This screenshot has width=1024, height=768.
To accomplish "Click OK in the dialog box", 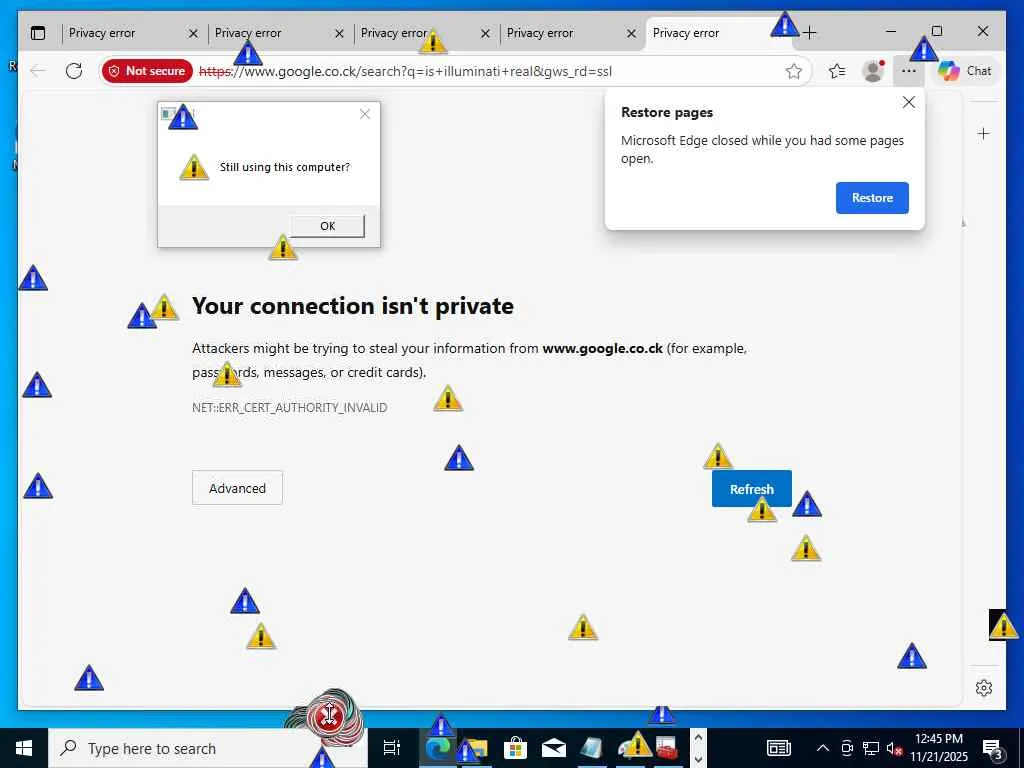I will [x=327, y=226].
